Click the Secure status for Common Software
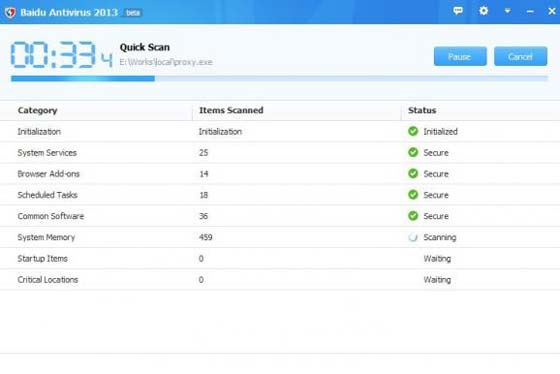 (436, 216)
